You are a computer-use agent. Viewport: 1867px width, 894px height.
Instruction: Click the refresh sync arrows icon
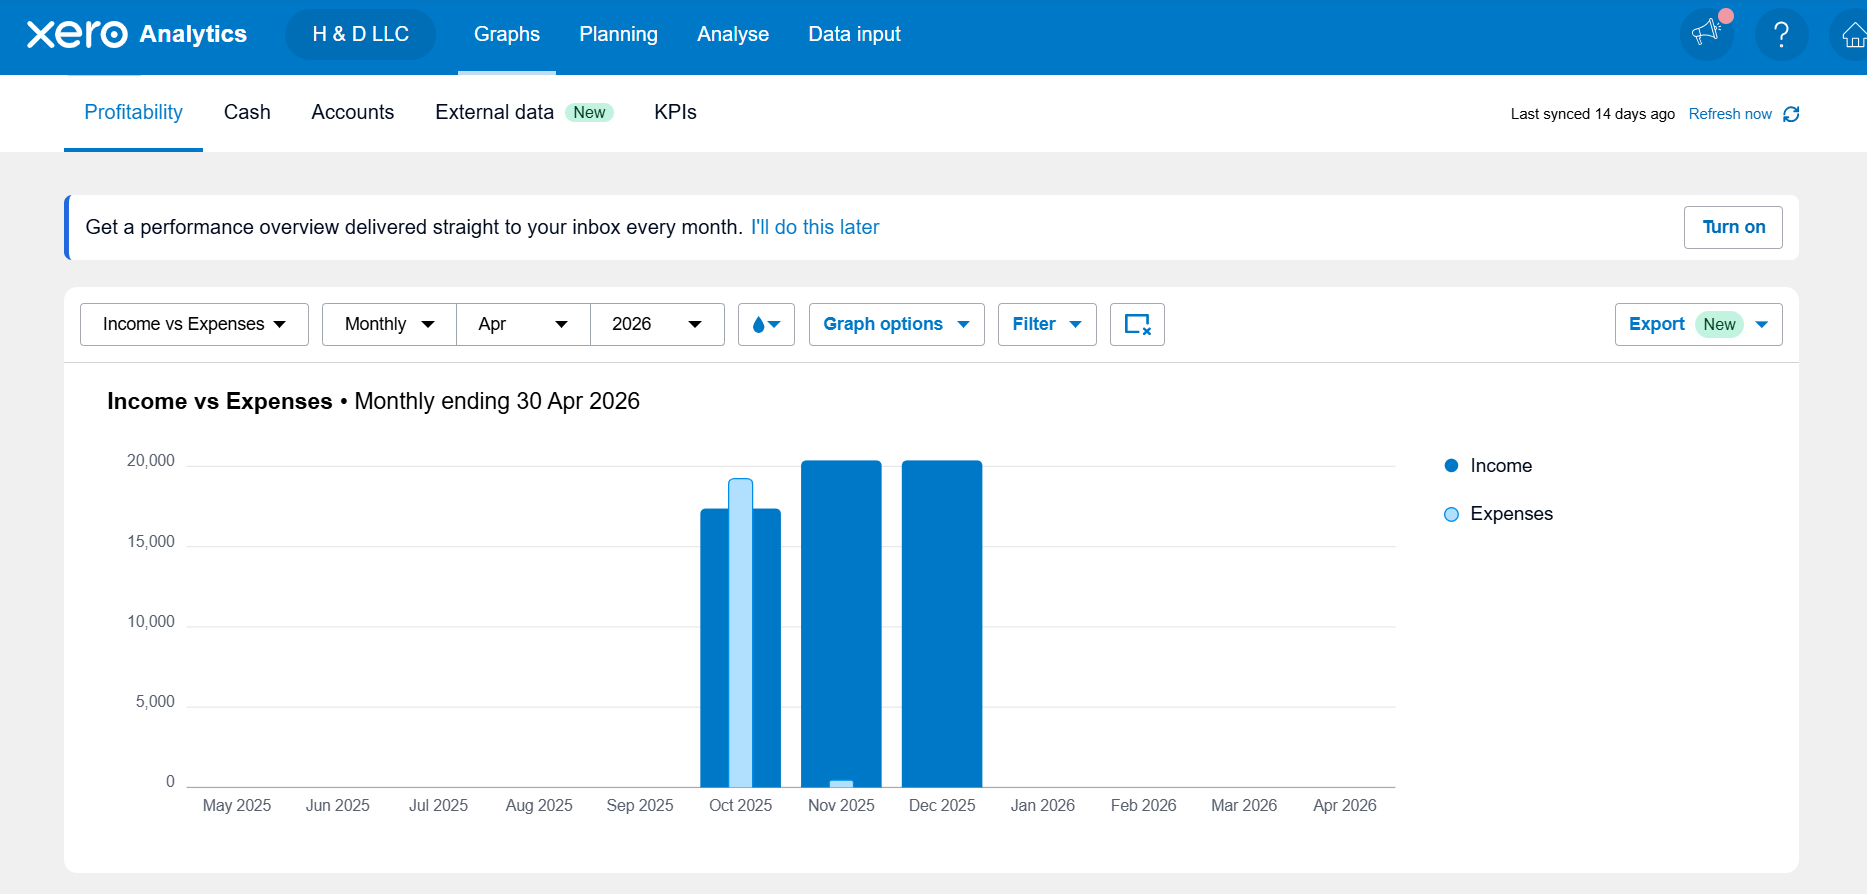(x=1791, y=114)
